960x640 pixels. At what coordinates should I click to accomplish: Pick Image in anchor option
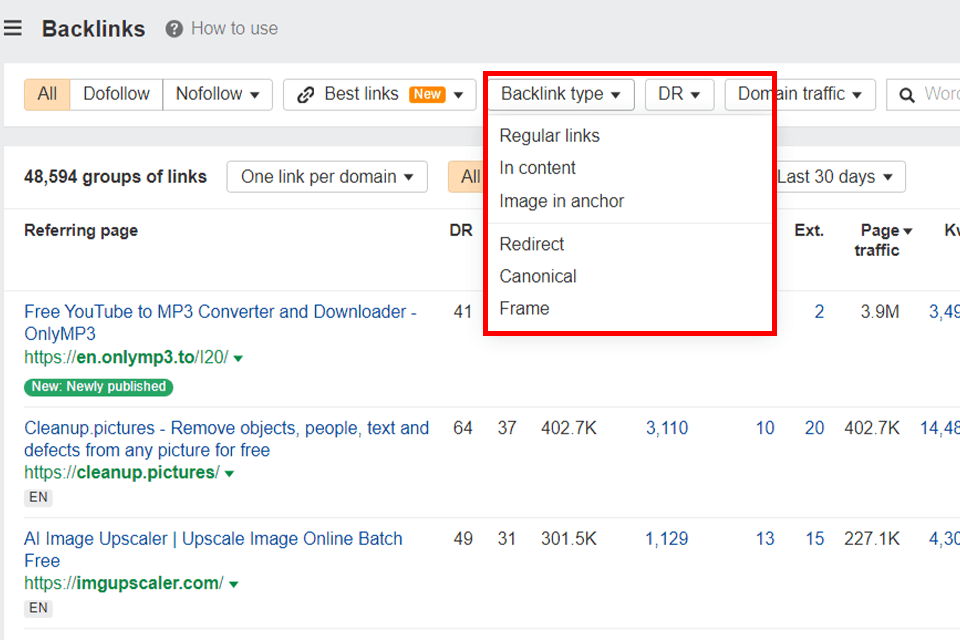(561, 201)
